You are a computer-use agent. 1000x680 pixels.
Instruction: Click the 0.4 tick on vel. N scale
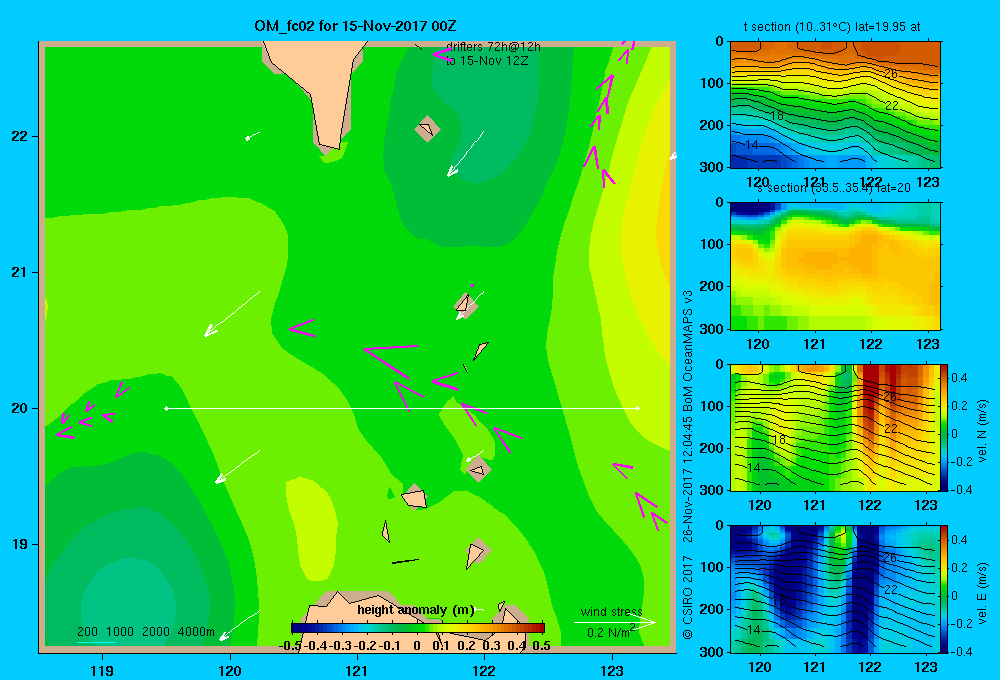[959, 378]
